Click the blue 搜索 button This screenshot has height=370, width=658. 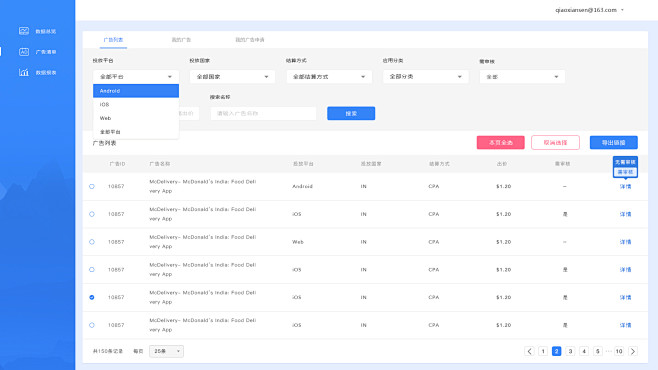pos(351,113)
